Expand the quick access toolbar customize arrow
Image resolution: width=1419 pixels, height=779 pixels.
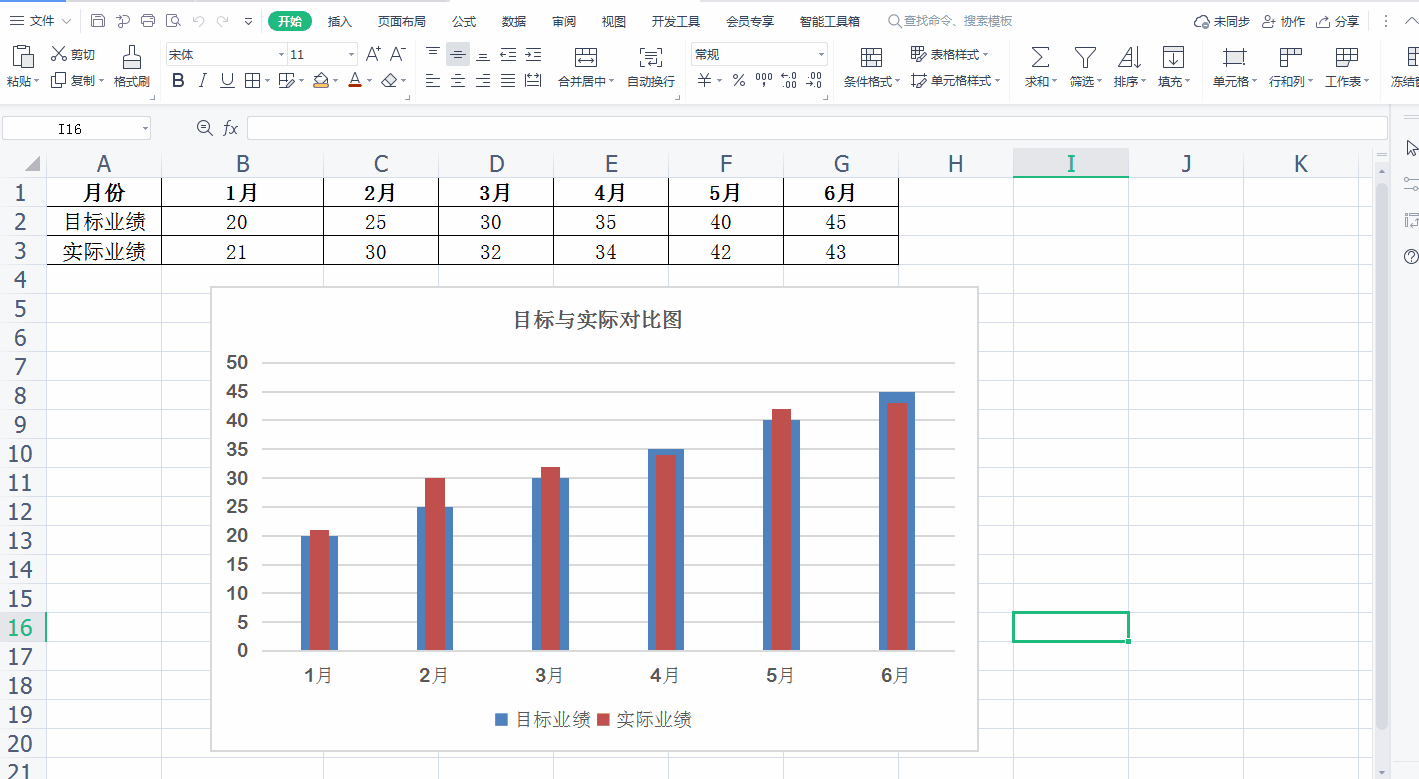tap(248, 21)
